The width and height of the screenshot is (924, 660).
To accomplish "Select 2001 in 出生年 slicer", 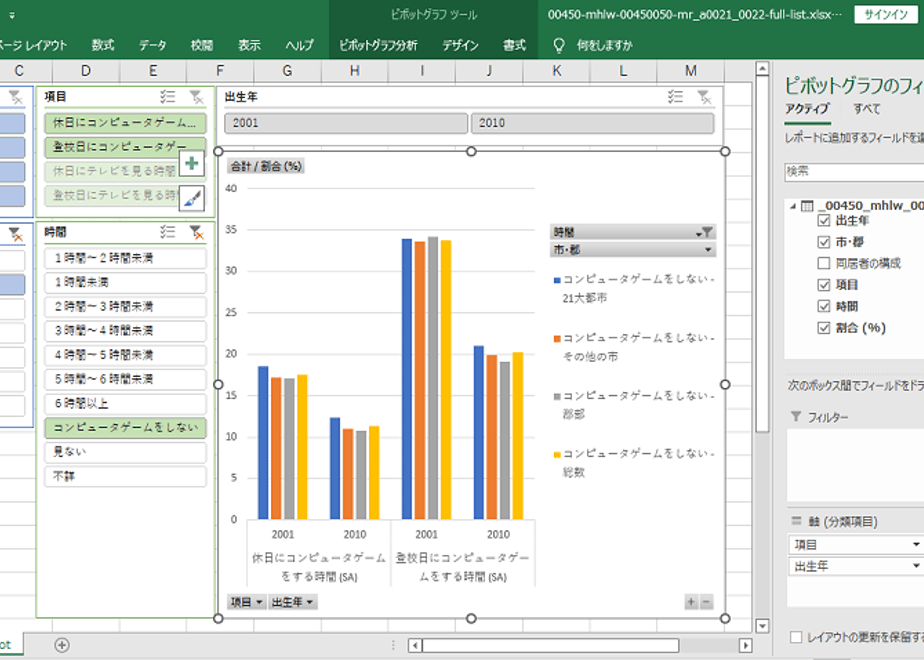I will coord(346,123).
